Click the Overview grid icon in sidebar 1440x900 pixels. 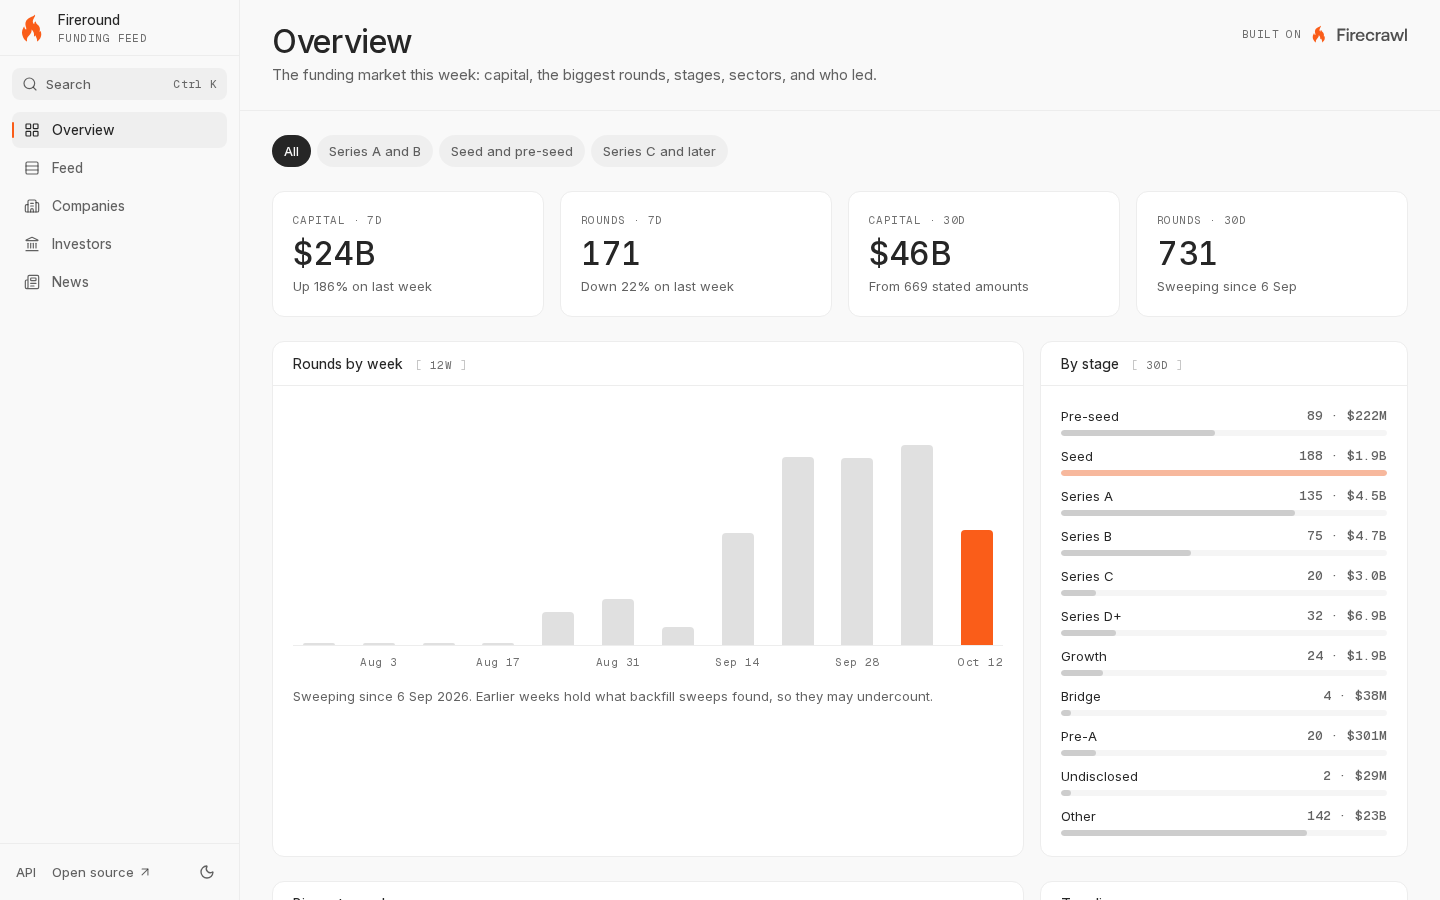pos(32,130)
